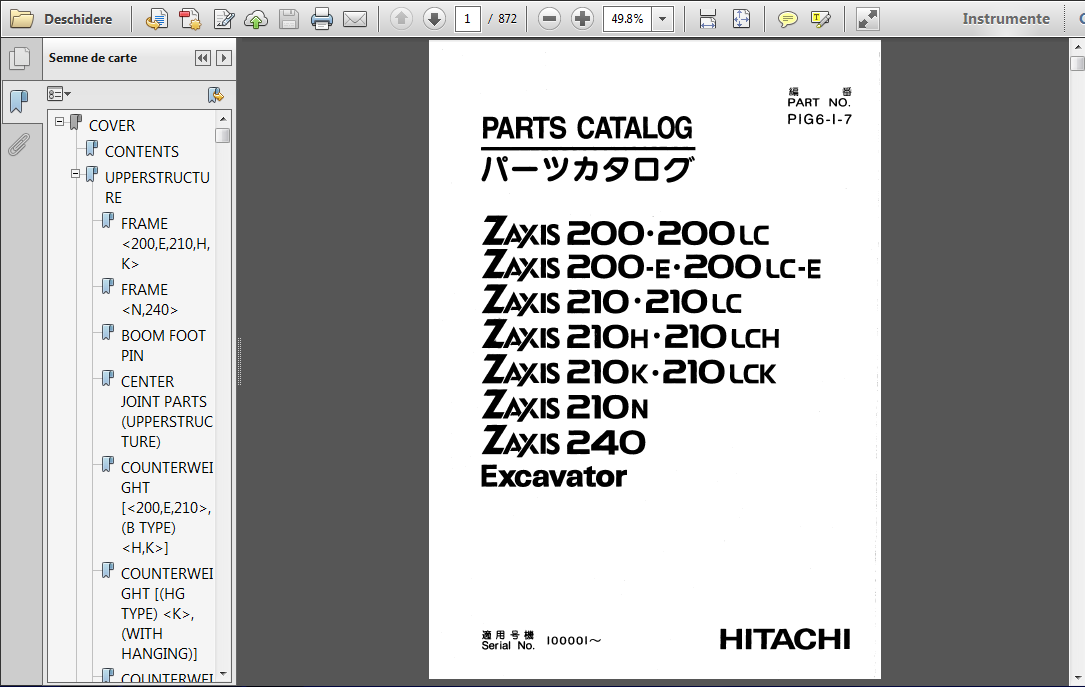Click the collapse bookmarks panel double-arrow button
Screen dimensions: 1085x687
203,58
